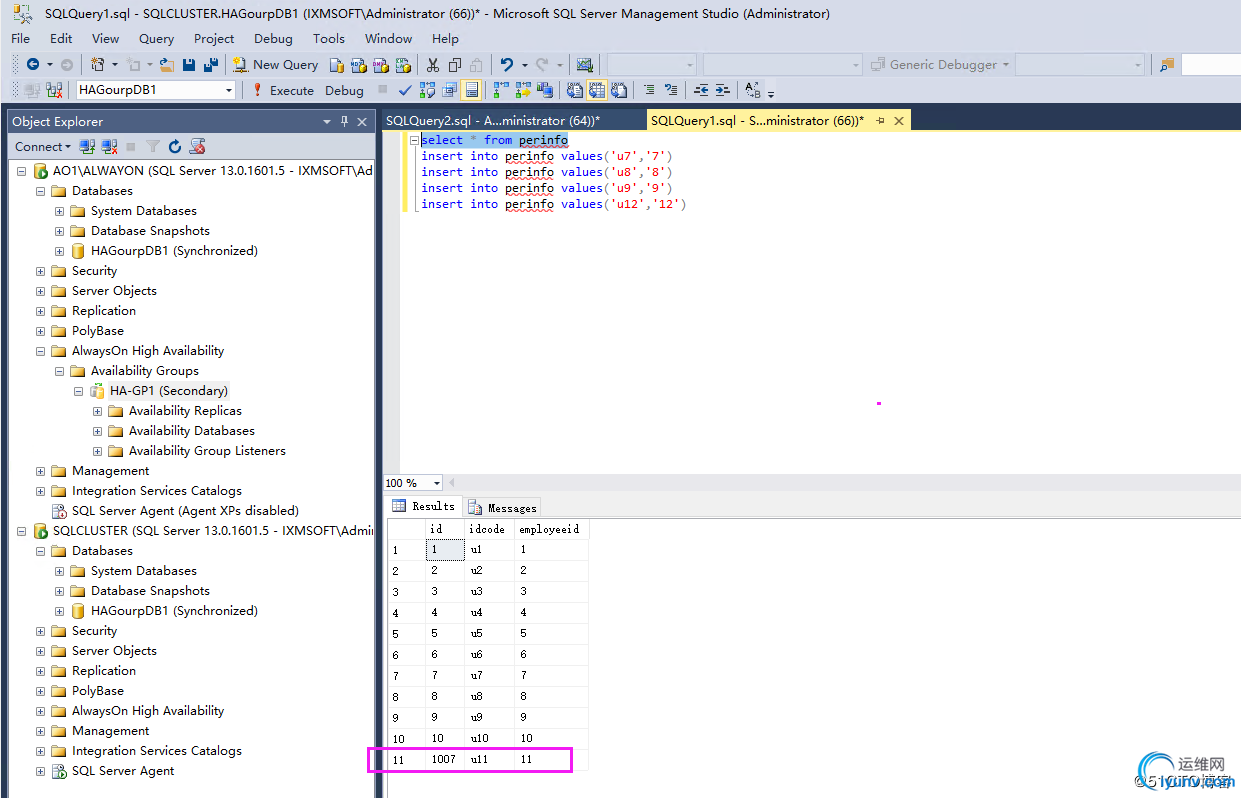Expand the PolyBase folder under SQLCLUSTER
Viewport: 1241px width, 798px height.
pyautogui.click(x=41, y=691)
